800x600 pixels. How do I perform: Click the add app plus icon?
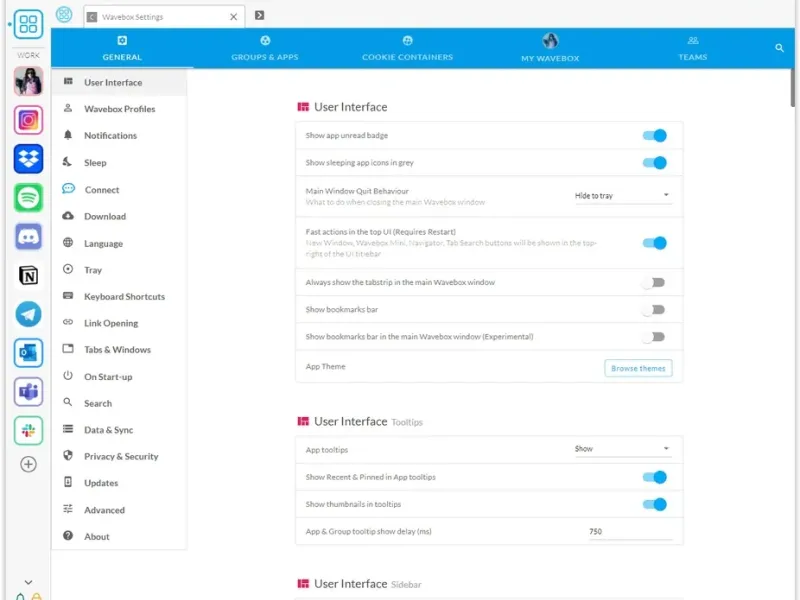(28, 464)
